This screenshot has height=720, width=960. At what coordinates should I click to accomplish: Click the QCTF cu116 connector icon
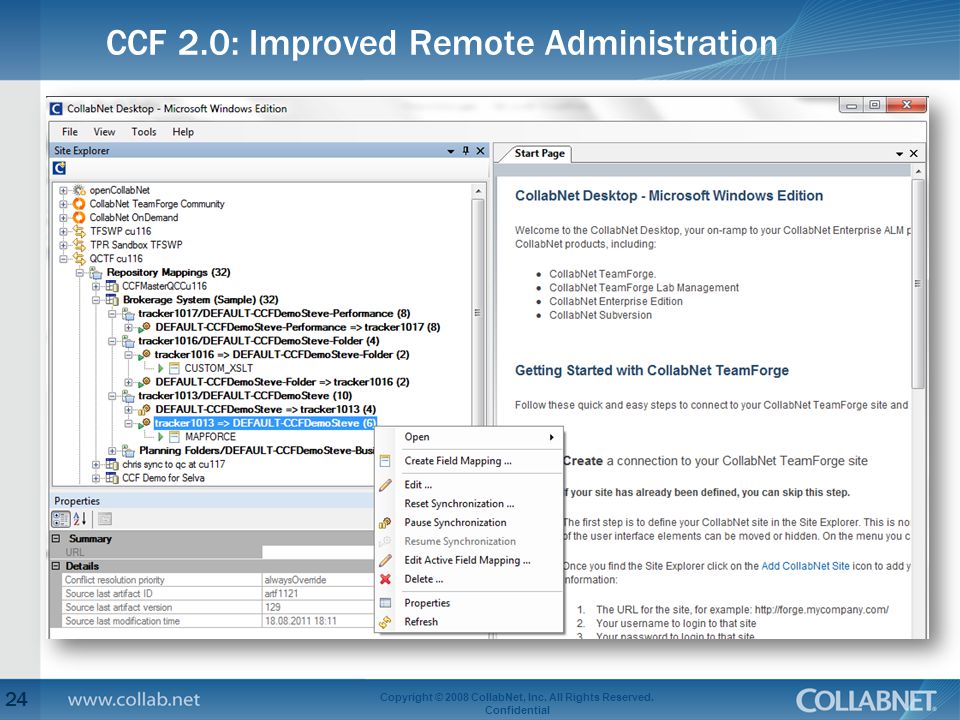[x=79, y=258]
